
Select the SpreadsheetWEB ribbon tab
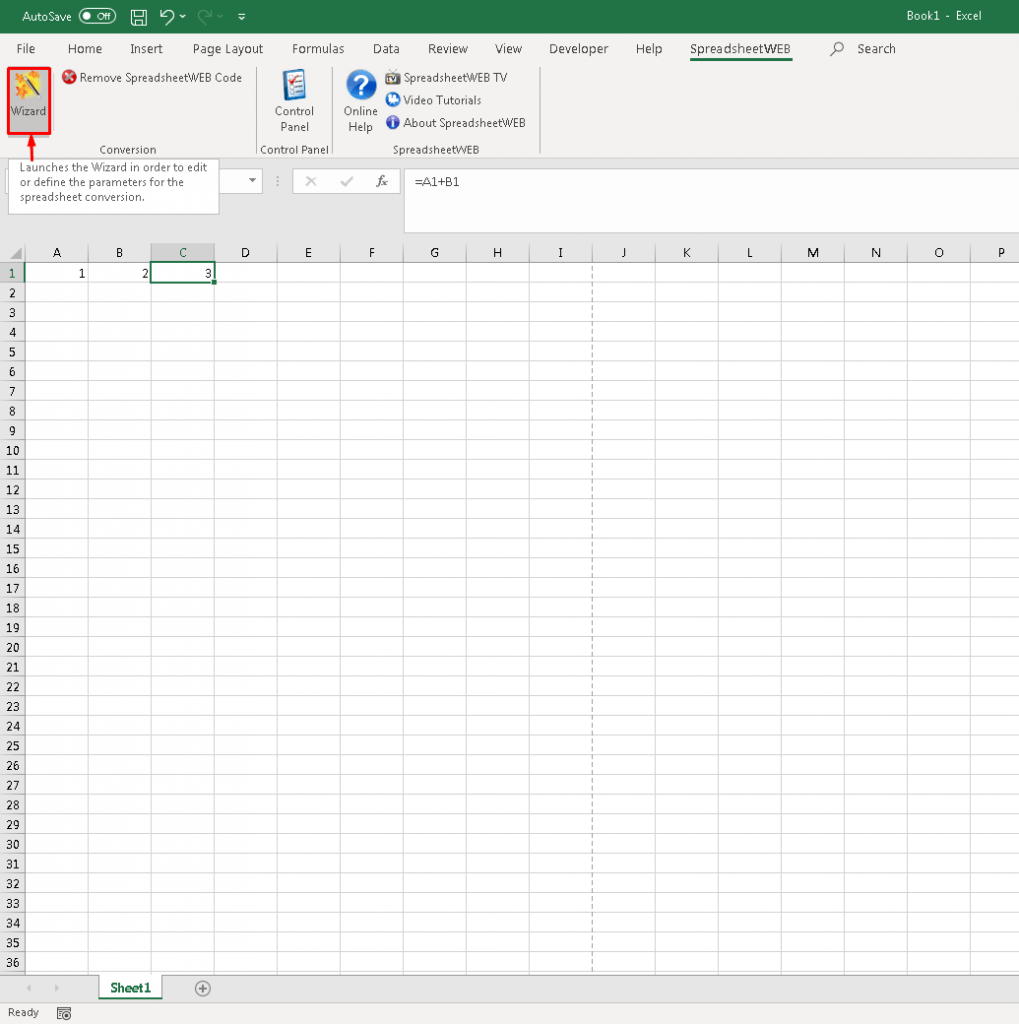pyautogui.click(x=740, y=49)
